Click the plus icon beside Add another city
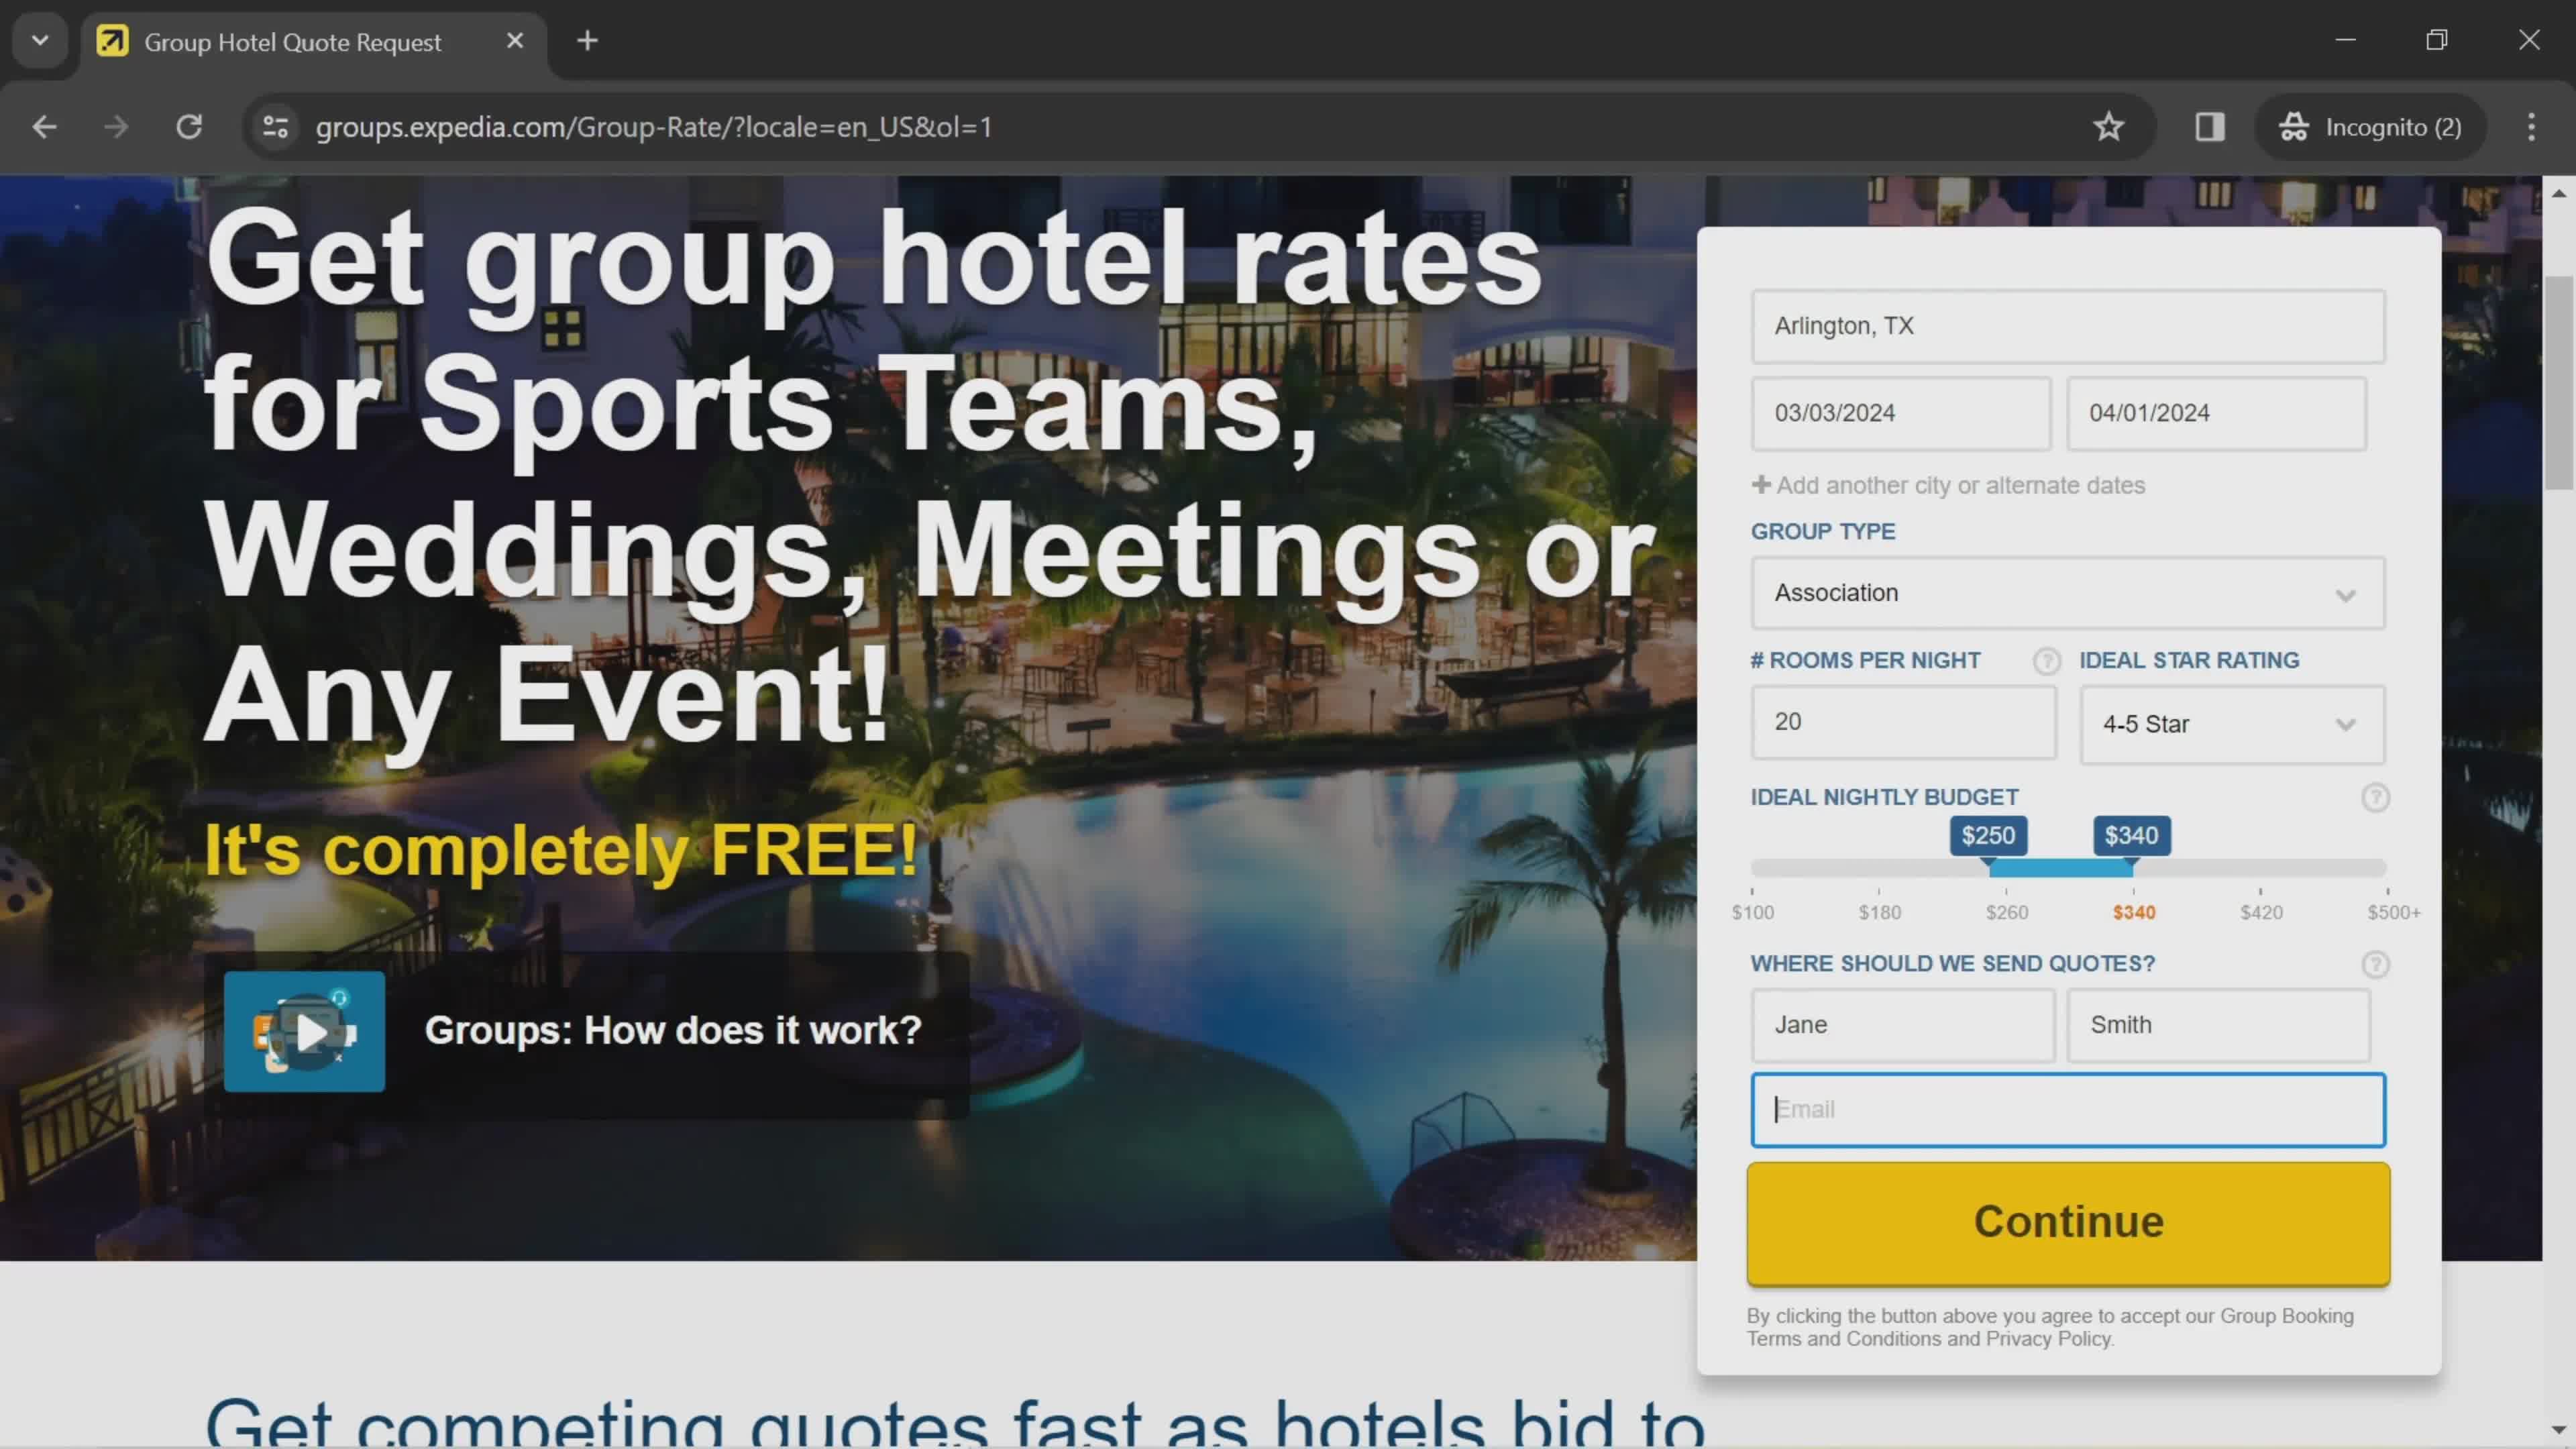Viewport: 2576px width, 1449px height. tap(1761, 484)
